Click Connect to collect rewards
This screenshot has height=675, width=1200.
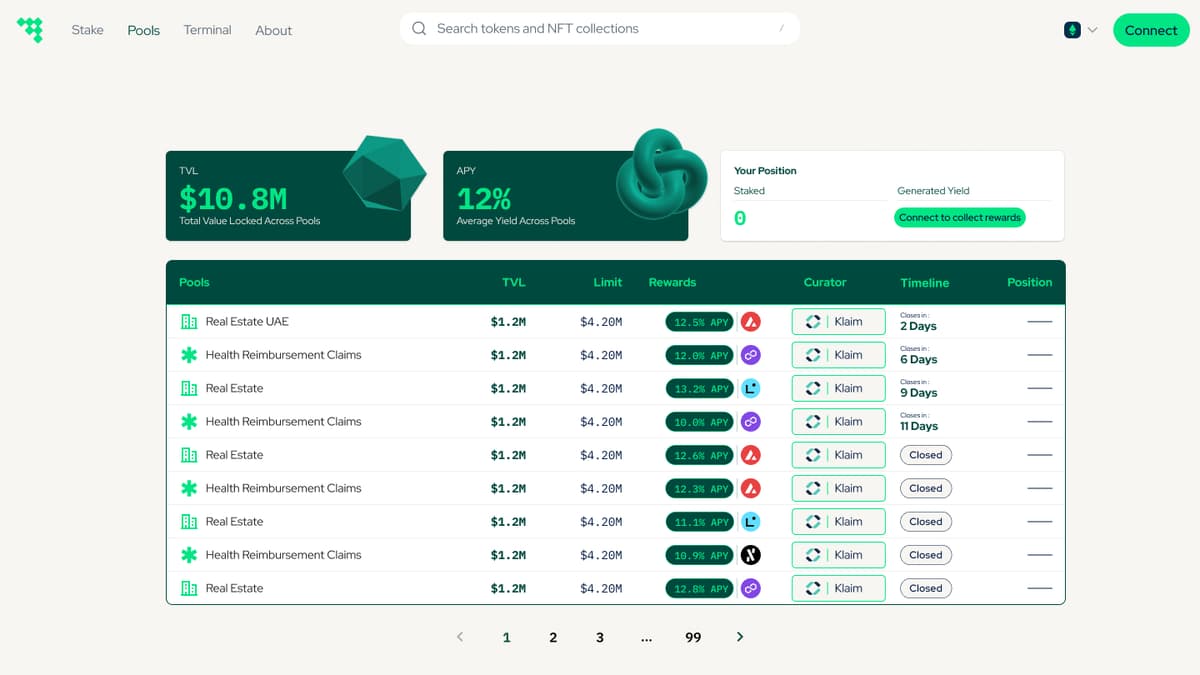click(960, 217)
